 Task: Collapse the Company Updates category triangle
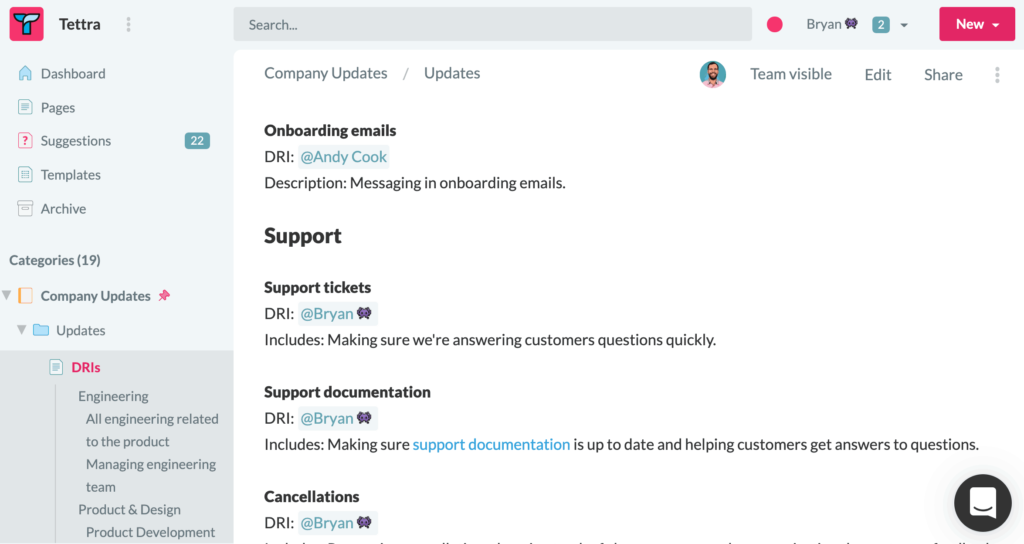(7, 295)
